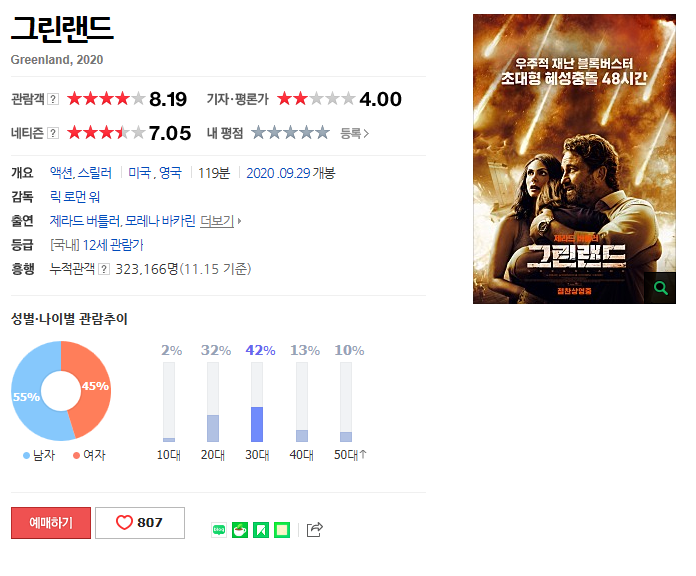The width and height of the screenshot is (696, 576).
Task: Open the 액션 genre link
Action: [61, 173]
